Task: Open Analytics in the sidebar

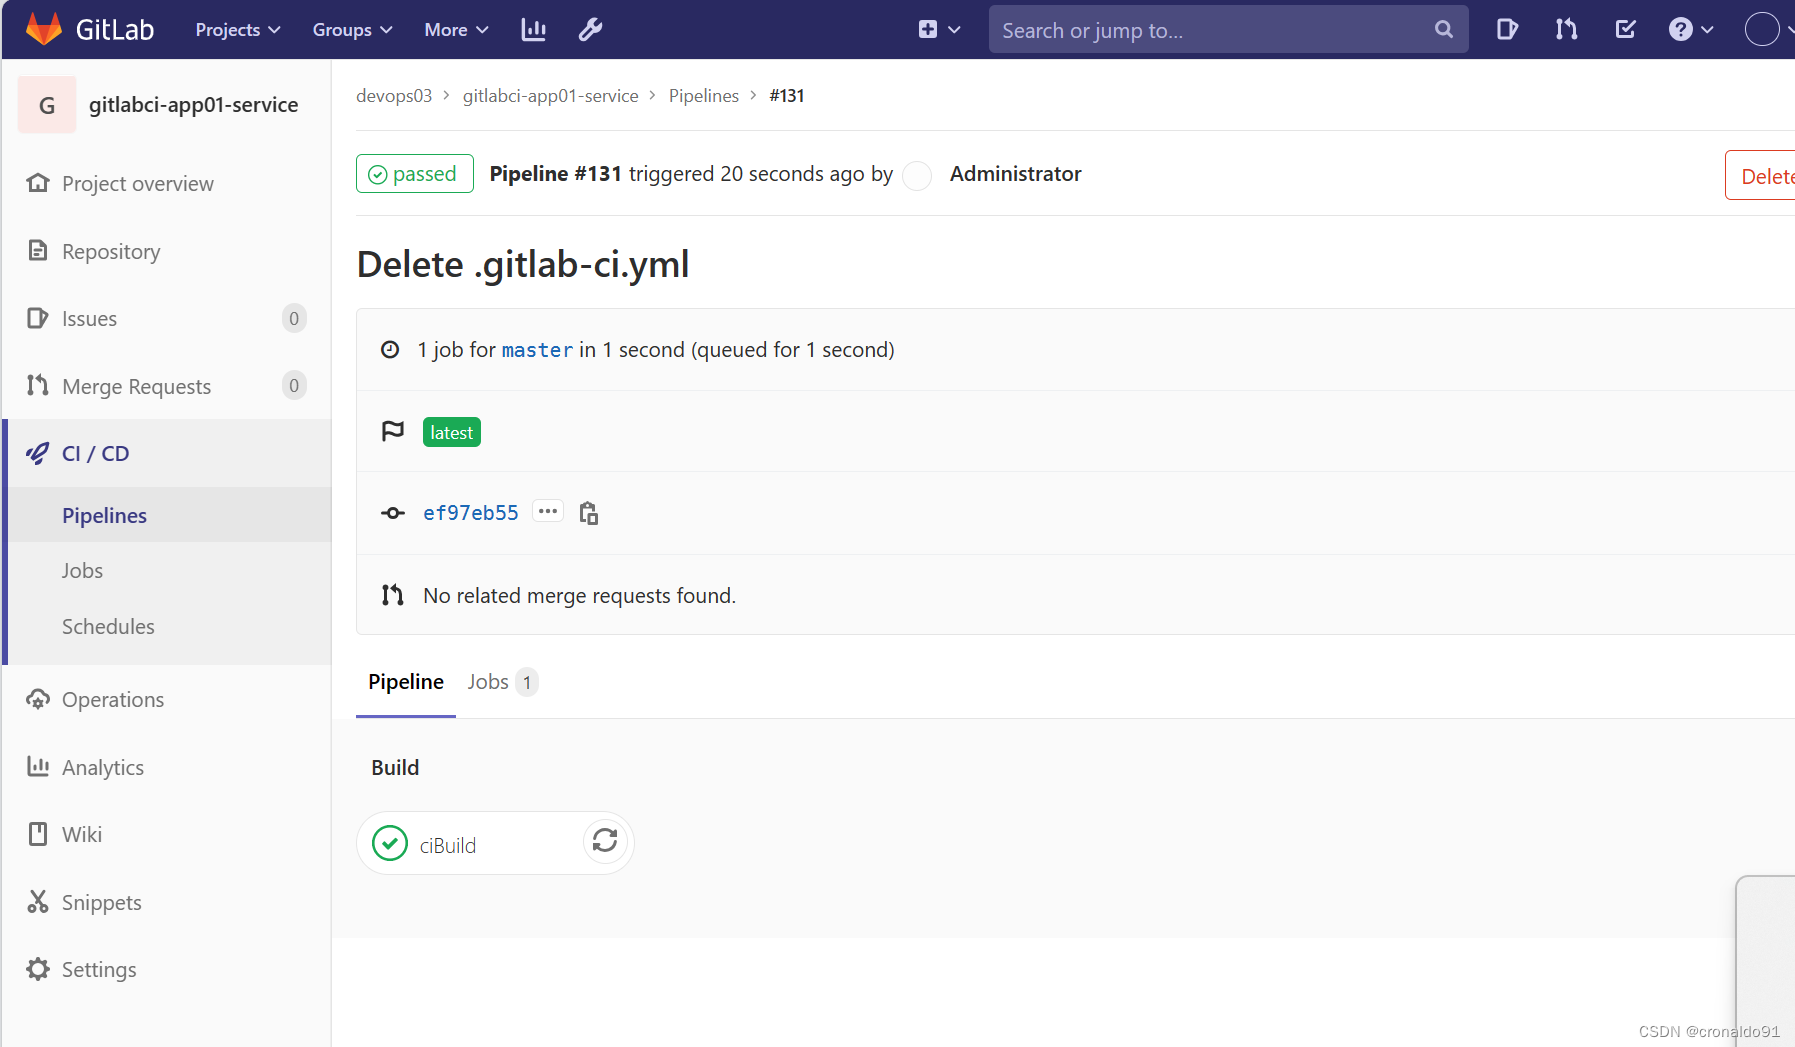Action: pos(103,768)
